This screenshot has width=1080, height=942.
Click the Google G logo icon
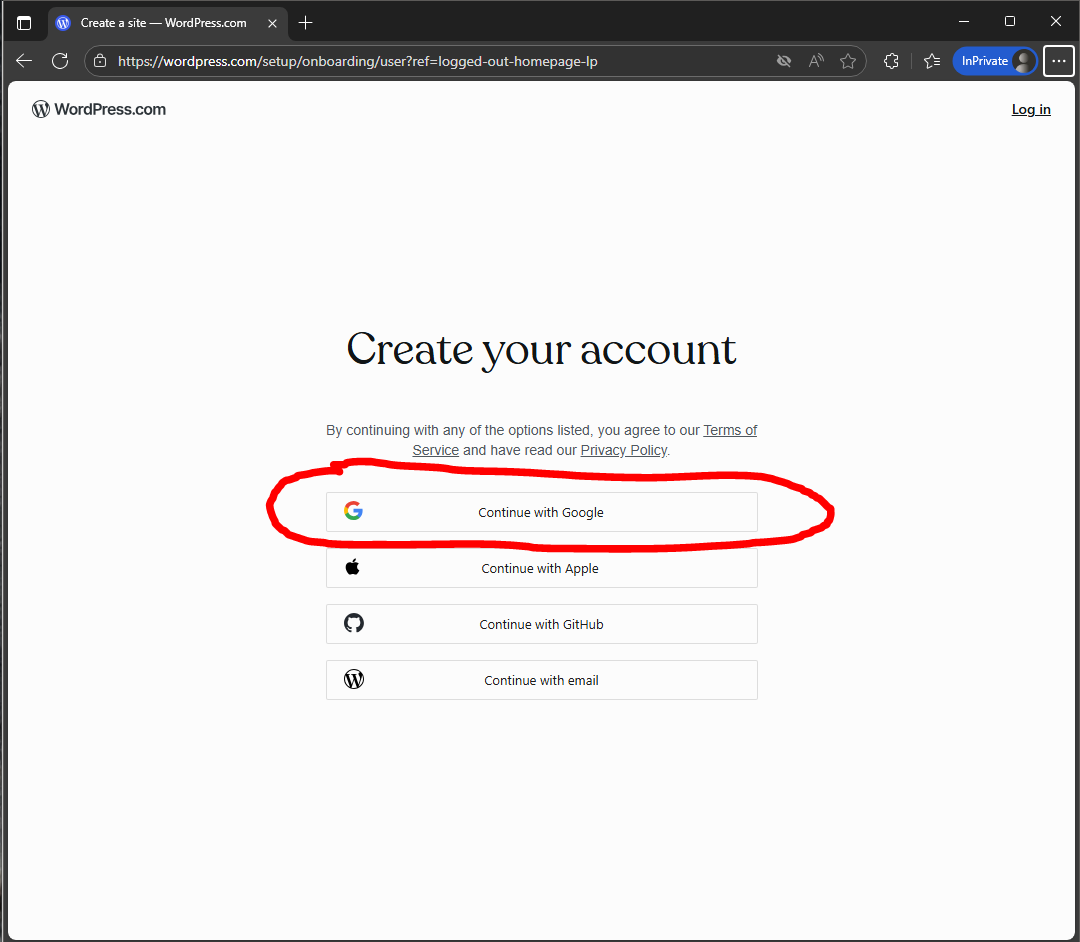353,510
